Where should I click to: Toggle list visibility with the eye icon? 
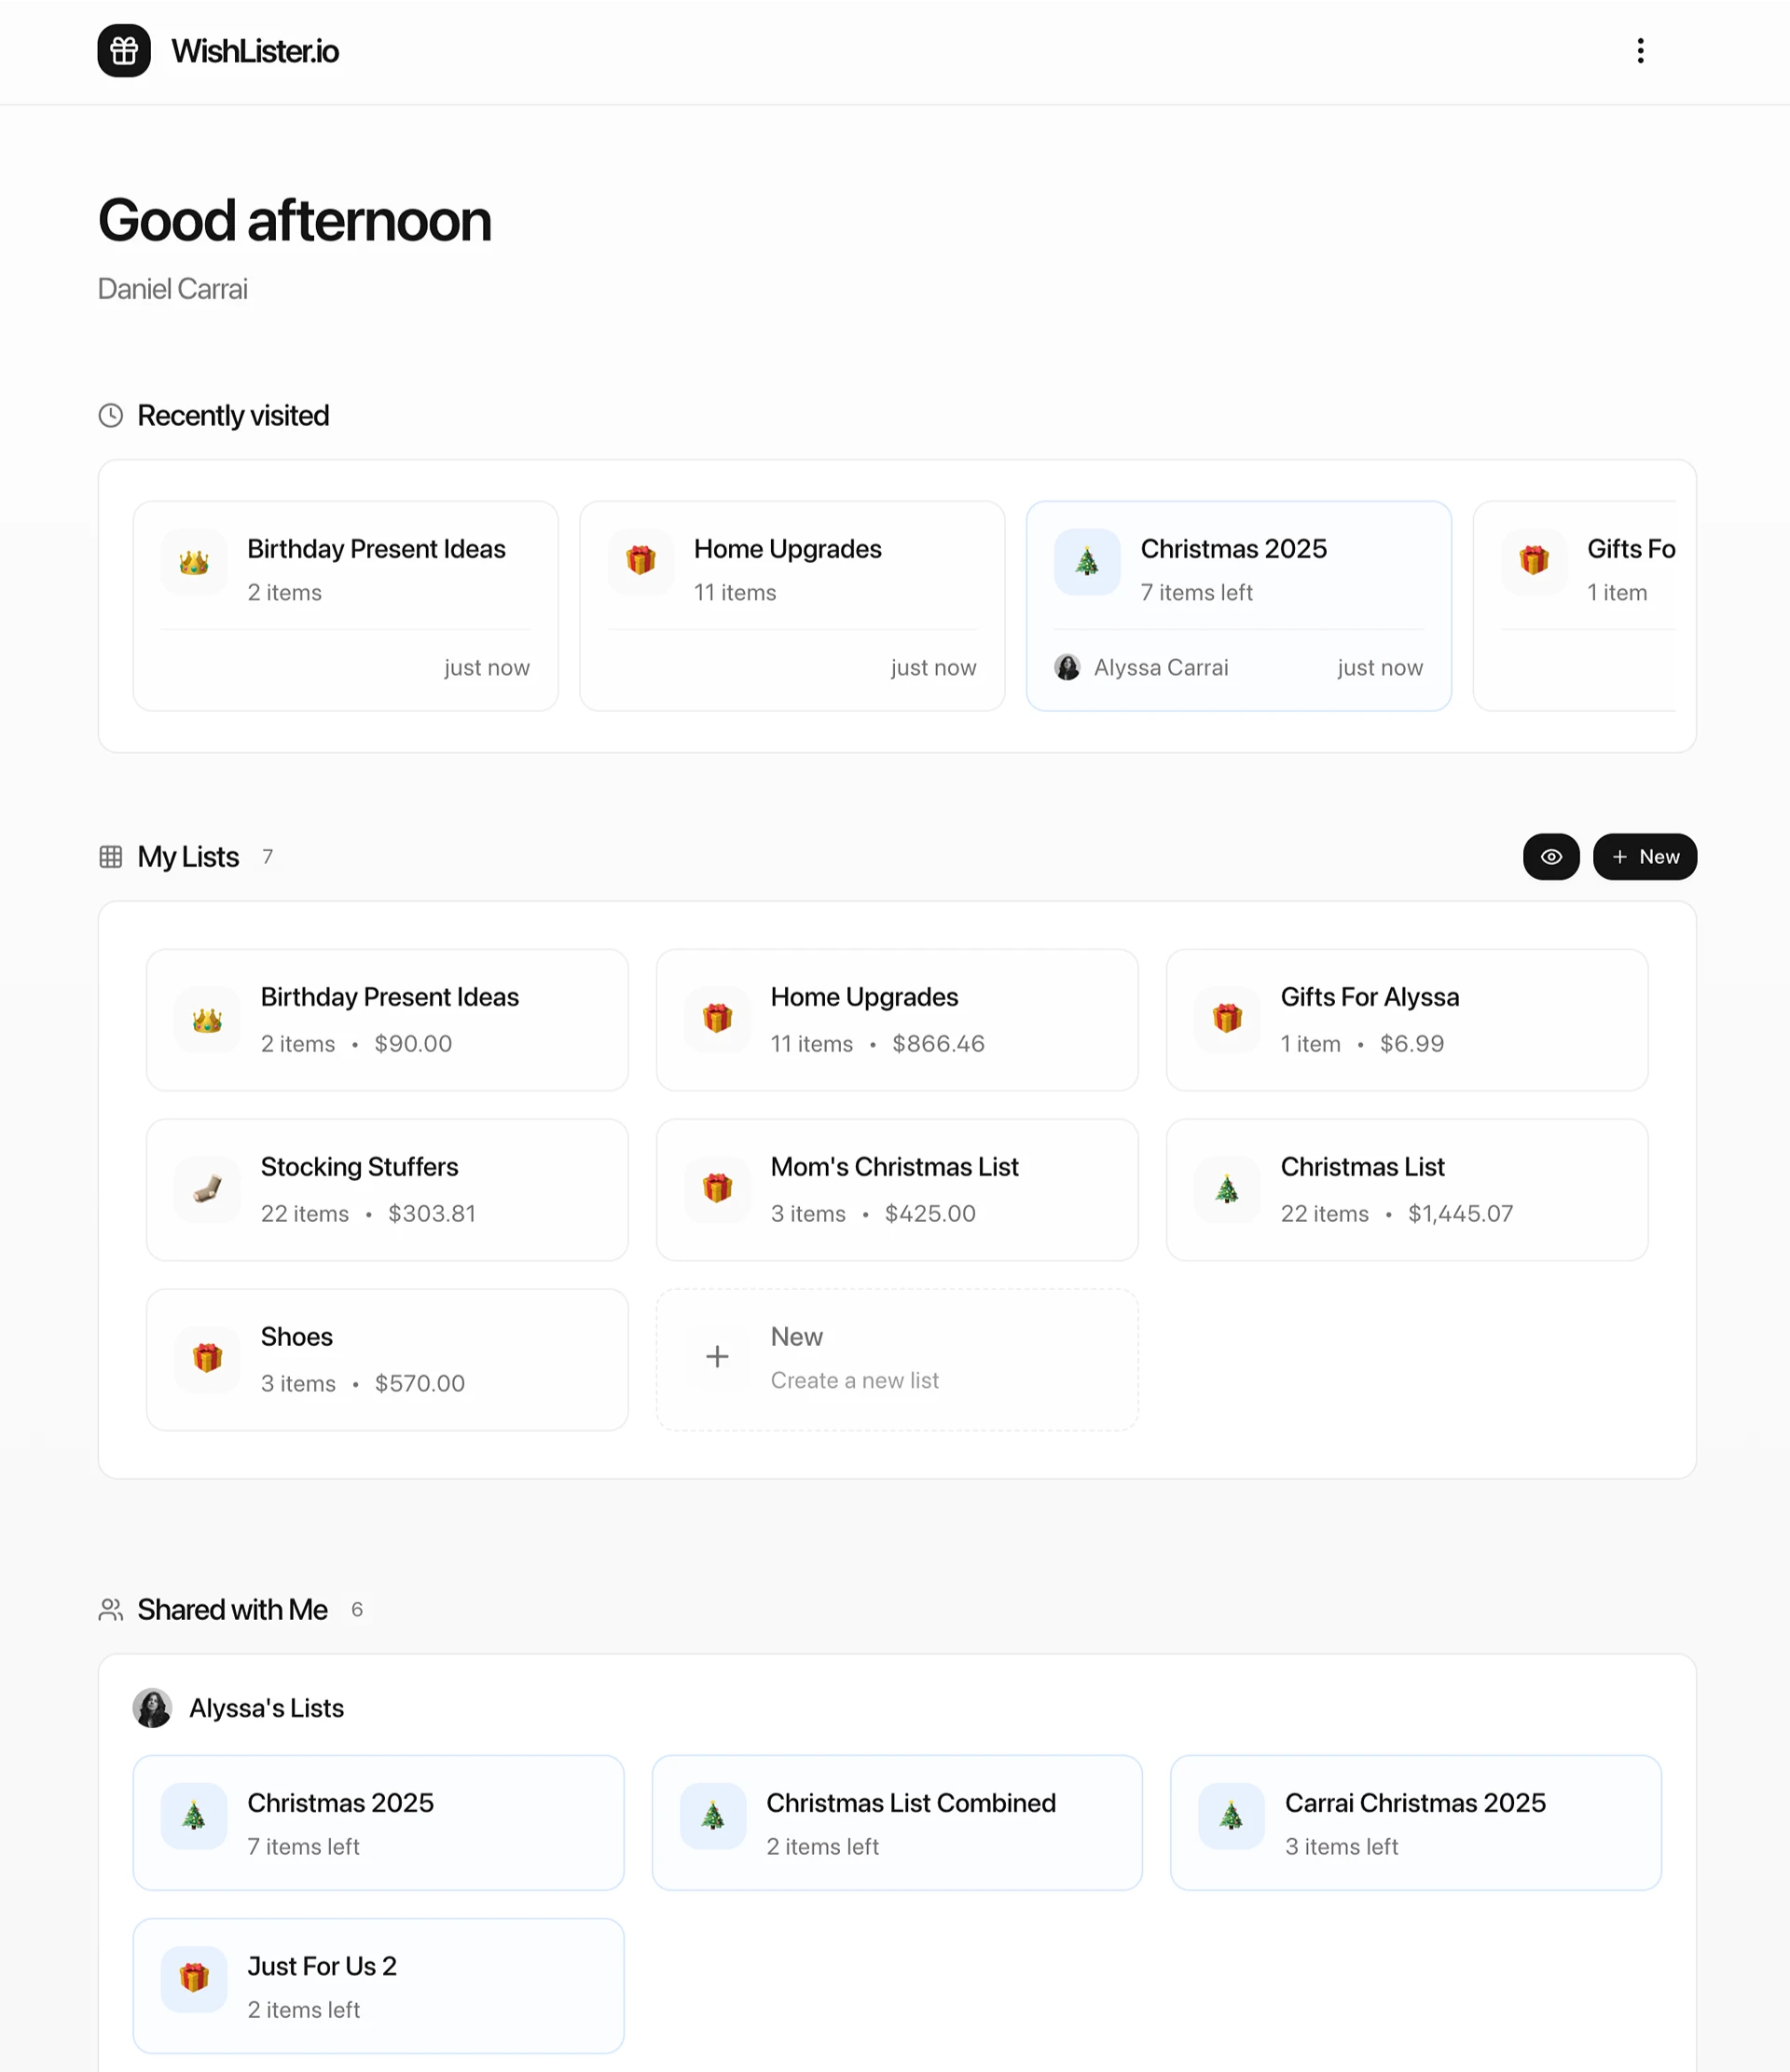pyautogui.click(x=1551, y=857)
